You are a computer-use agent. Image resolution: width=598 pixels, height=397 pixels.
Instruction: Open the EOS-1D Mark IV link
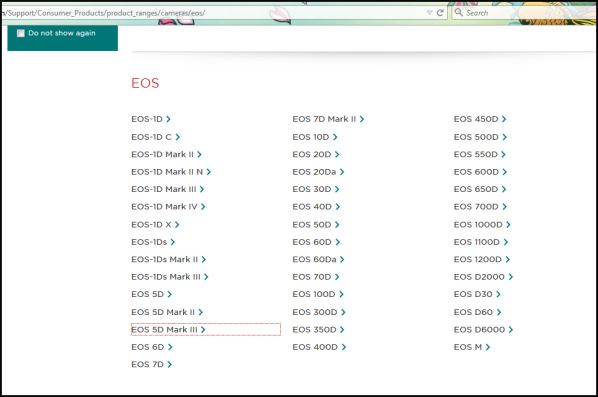[169, 207]
